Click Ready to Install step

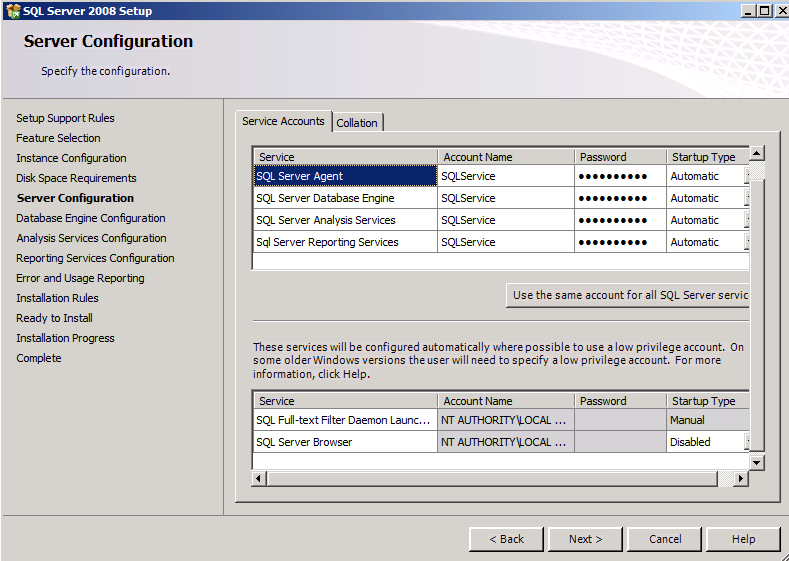click(54, 318)
